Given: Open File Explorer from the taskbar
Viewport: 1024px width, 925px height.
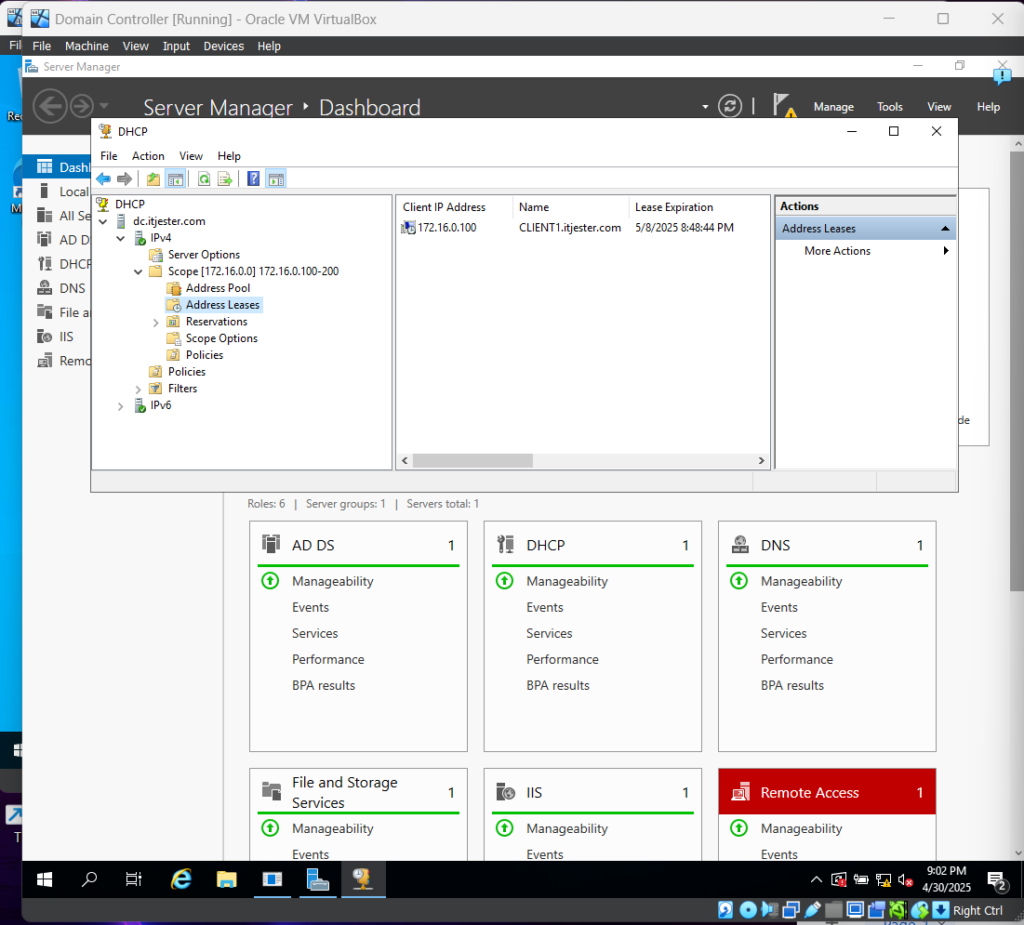Looking at the screenshot, I should click(227, 880).
